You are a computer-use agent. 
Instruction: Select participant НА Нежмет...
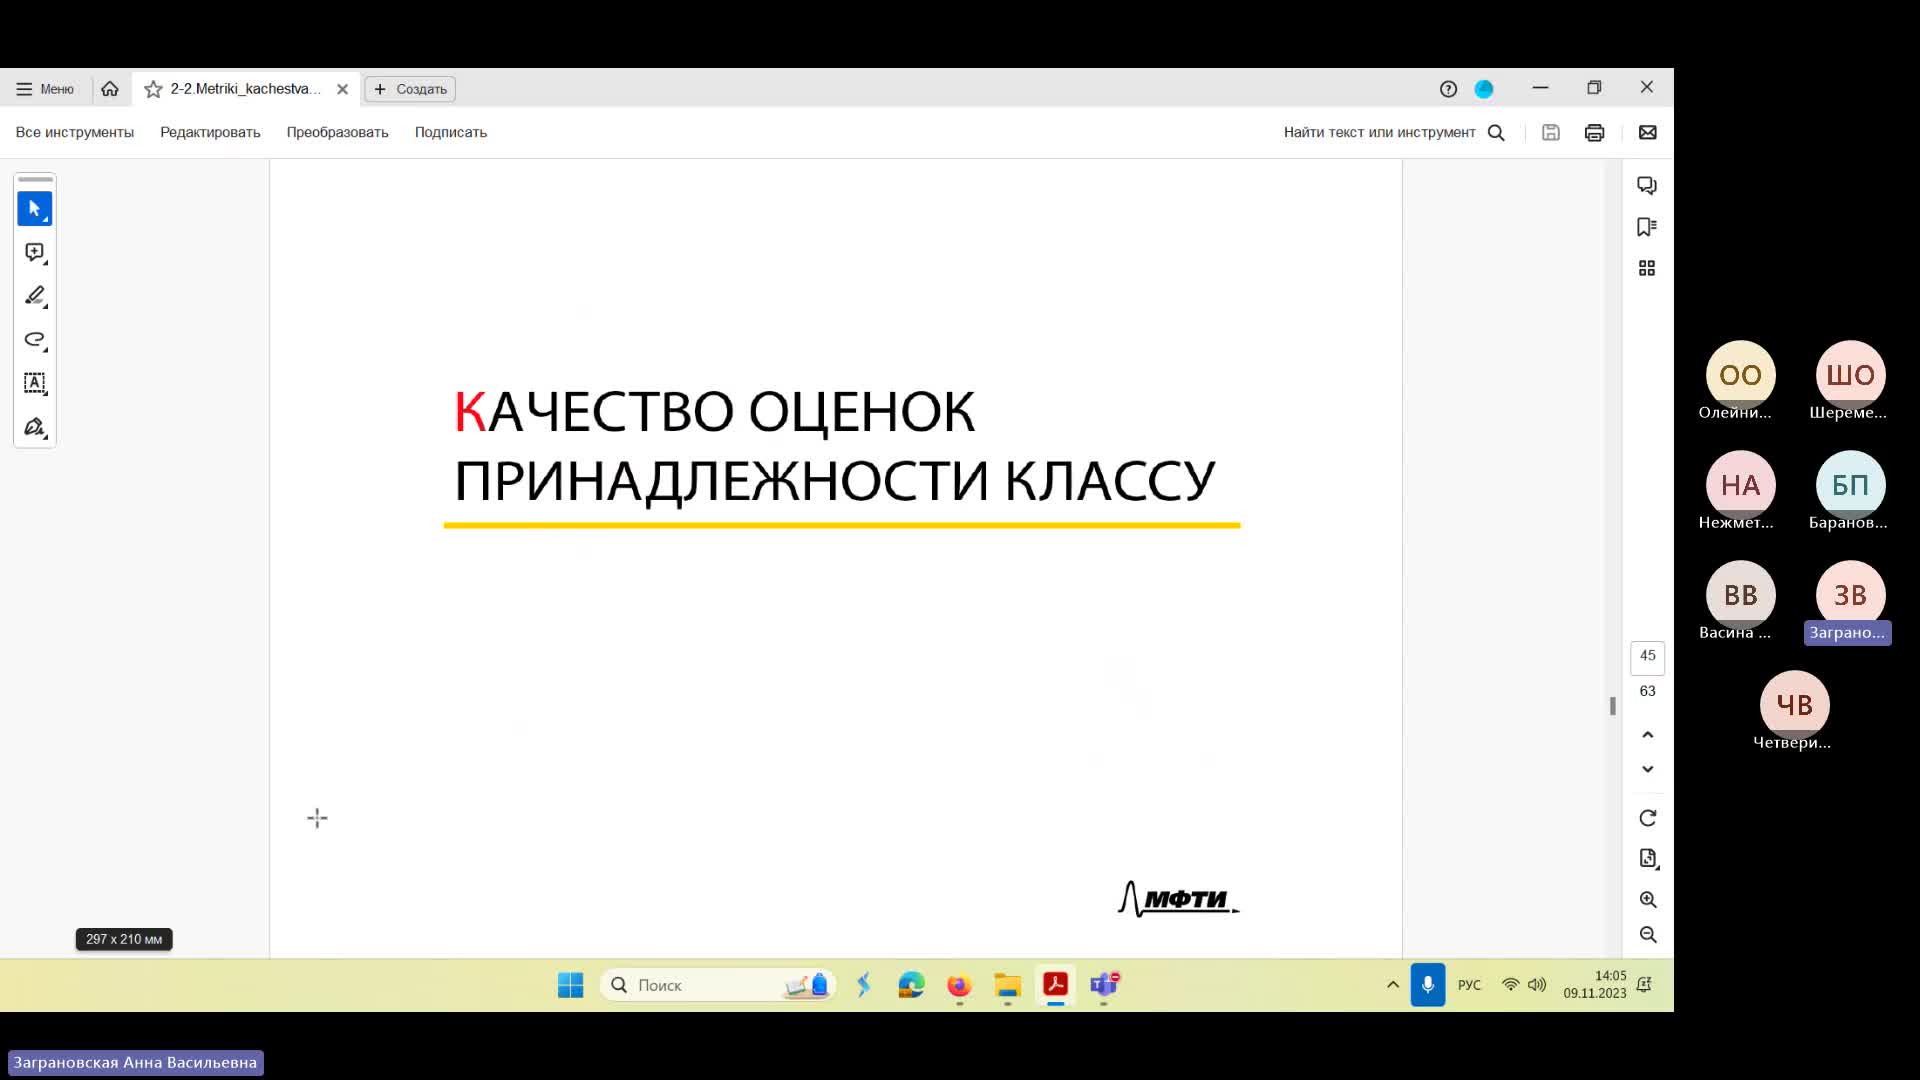pyautogui.click(x=1740, y=492)
